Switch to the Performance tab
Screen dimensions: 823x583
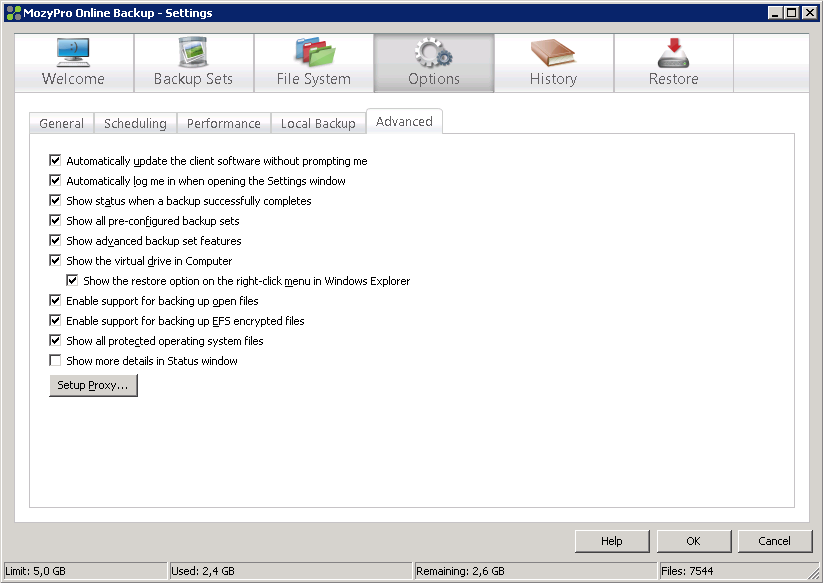click(x=224, y=123)
